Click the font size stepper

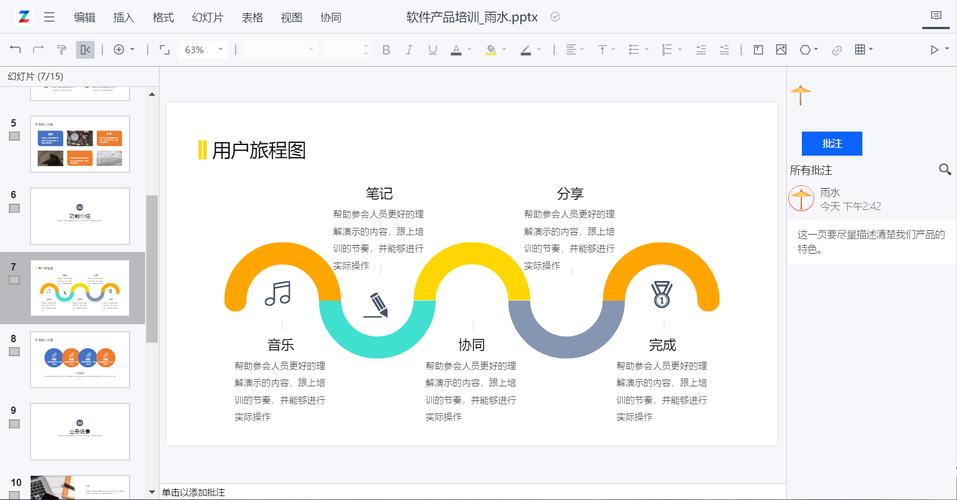point(366,49)
